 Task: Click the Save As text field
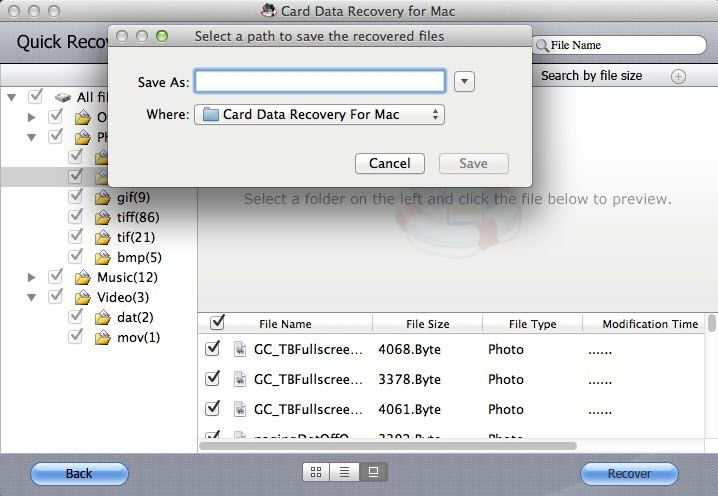point(320,82)
